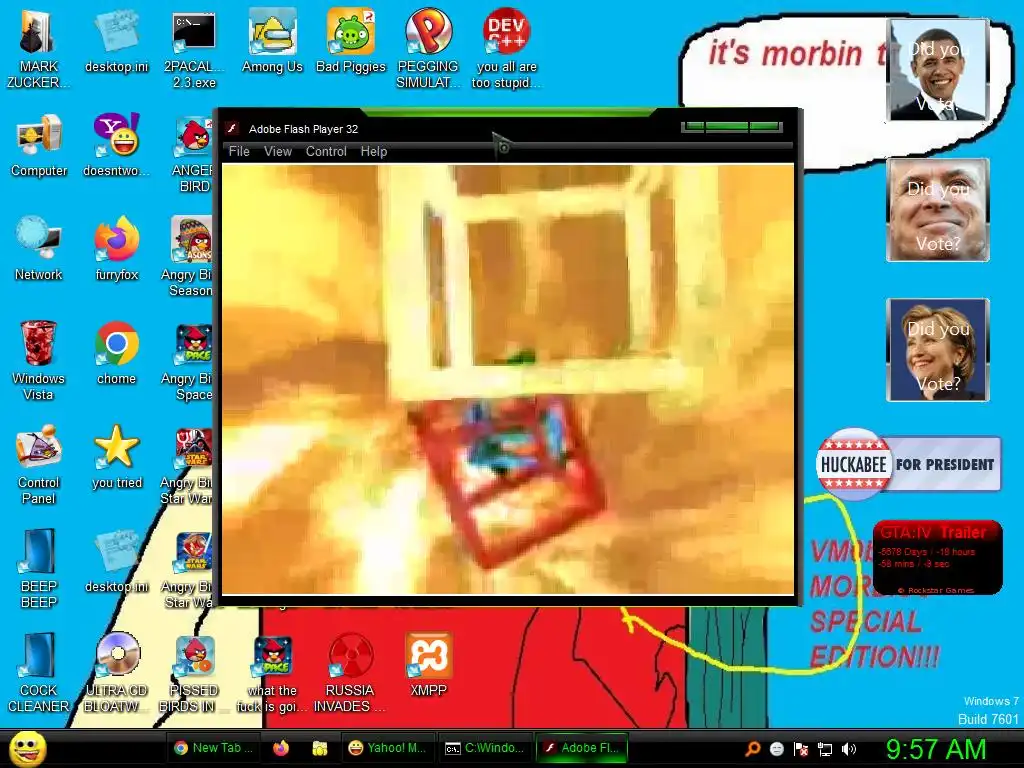Switch to Yahoo! M... taskbar button
This screenshot has width=1024, height=768.
point(387,748)
